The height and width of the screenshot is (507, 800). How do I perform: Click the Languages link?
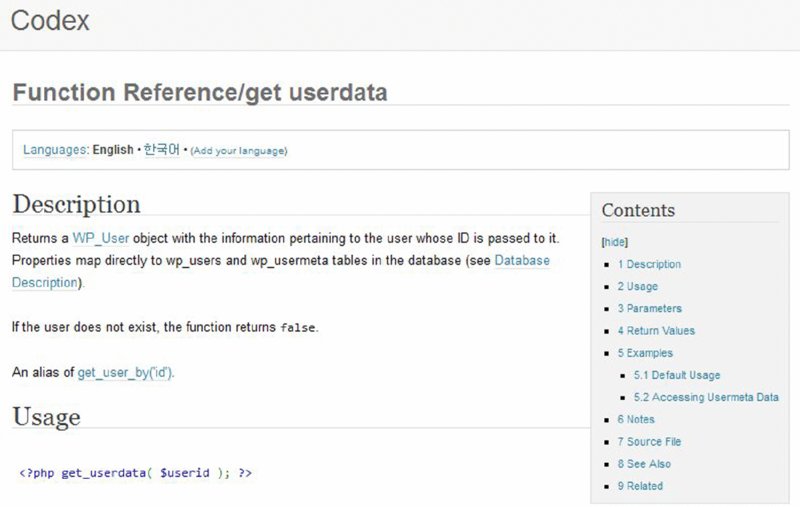(54, 150)
